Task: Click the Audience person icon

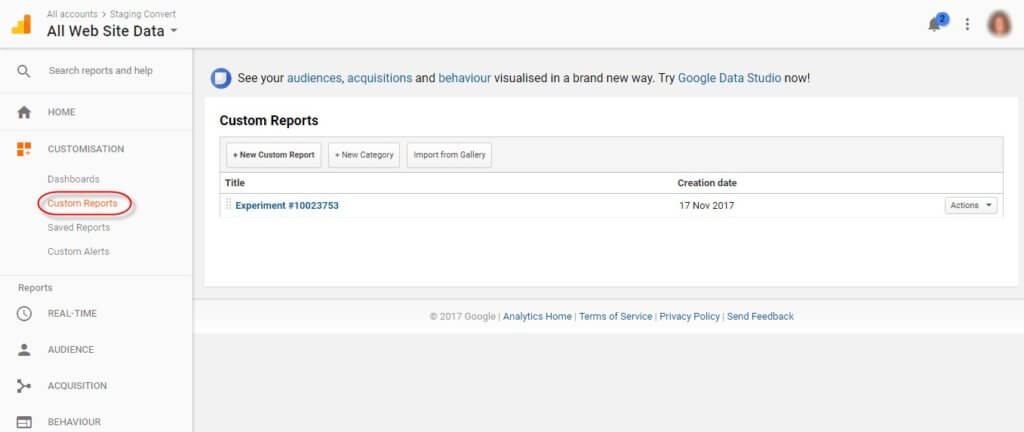Action: coord(24,350)
